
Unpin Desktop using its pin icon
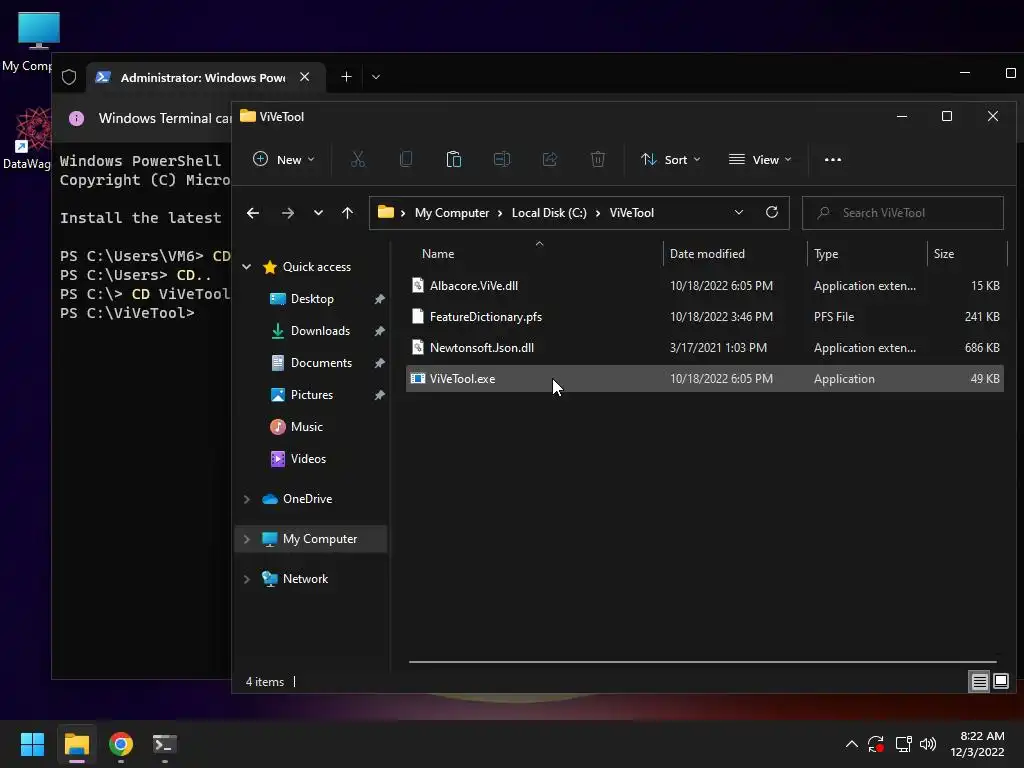(379, 299)
